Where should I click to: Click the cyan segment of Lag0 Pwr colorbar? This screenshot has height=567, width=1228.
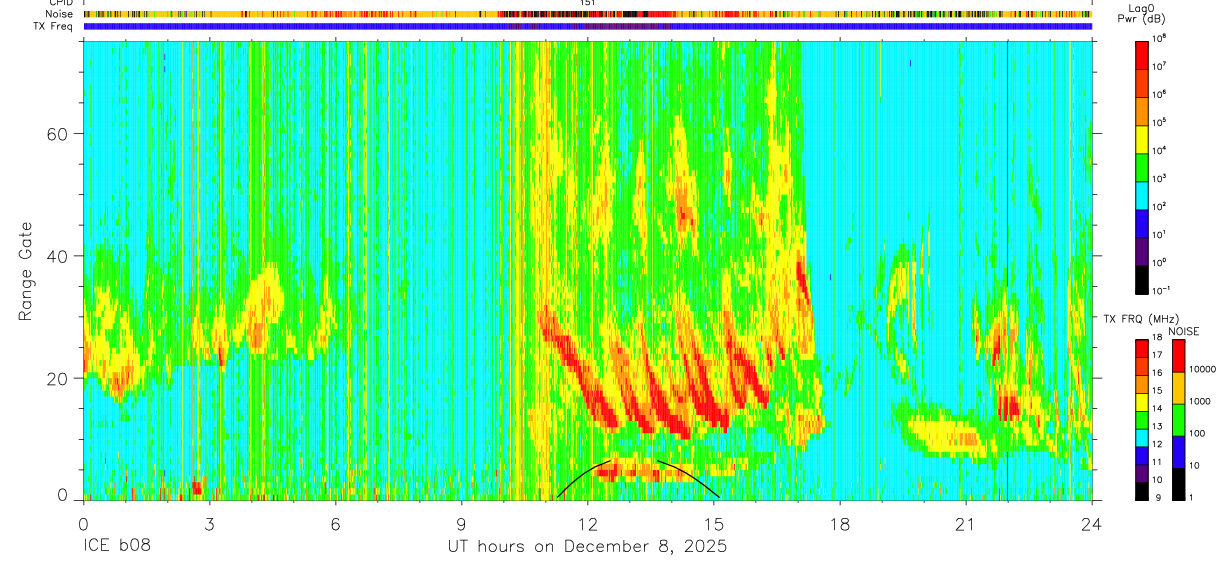tap(1142, 194)
